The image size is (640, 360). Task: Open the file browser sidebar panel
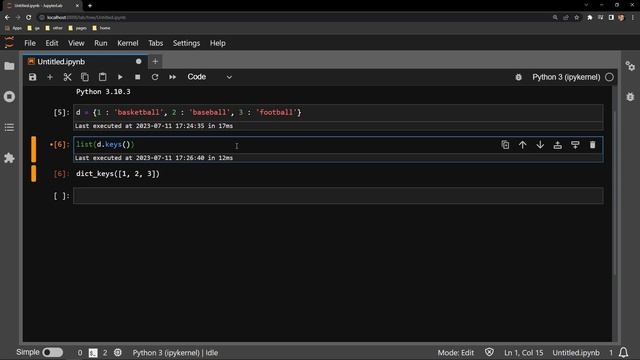coord(9,66)
